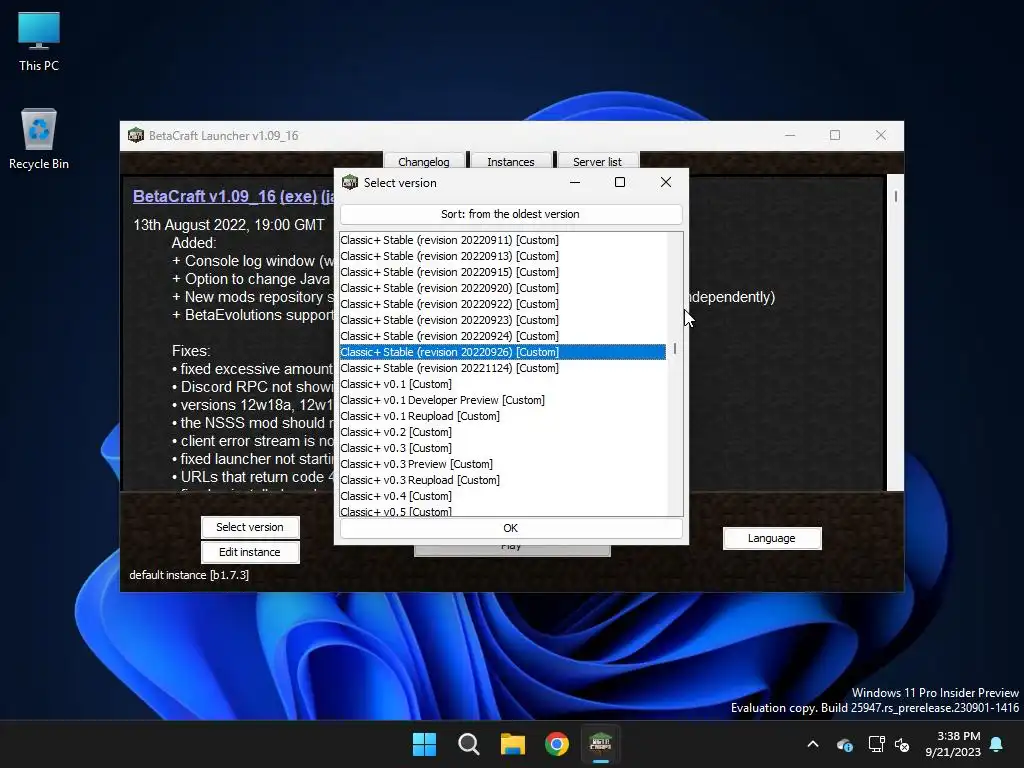Click the Edit instance button
The image size is (1024, 768).
(250, 552)
